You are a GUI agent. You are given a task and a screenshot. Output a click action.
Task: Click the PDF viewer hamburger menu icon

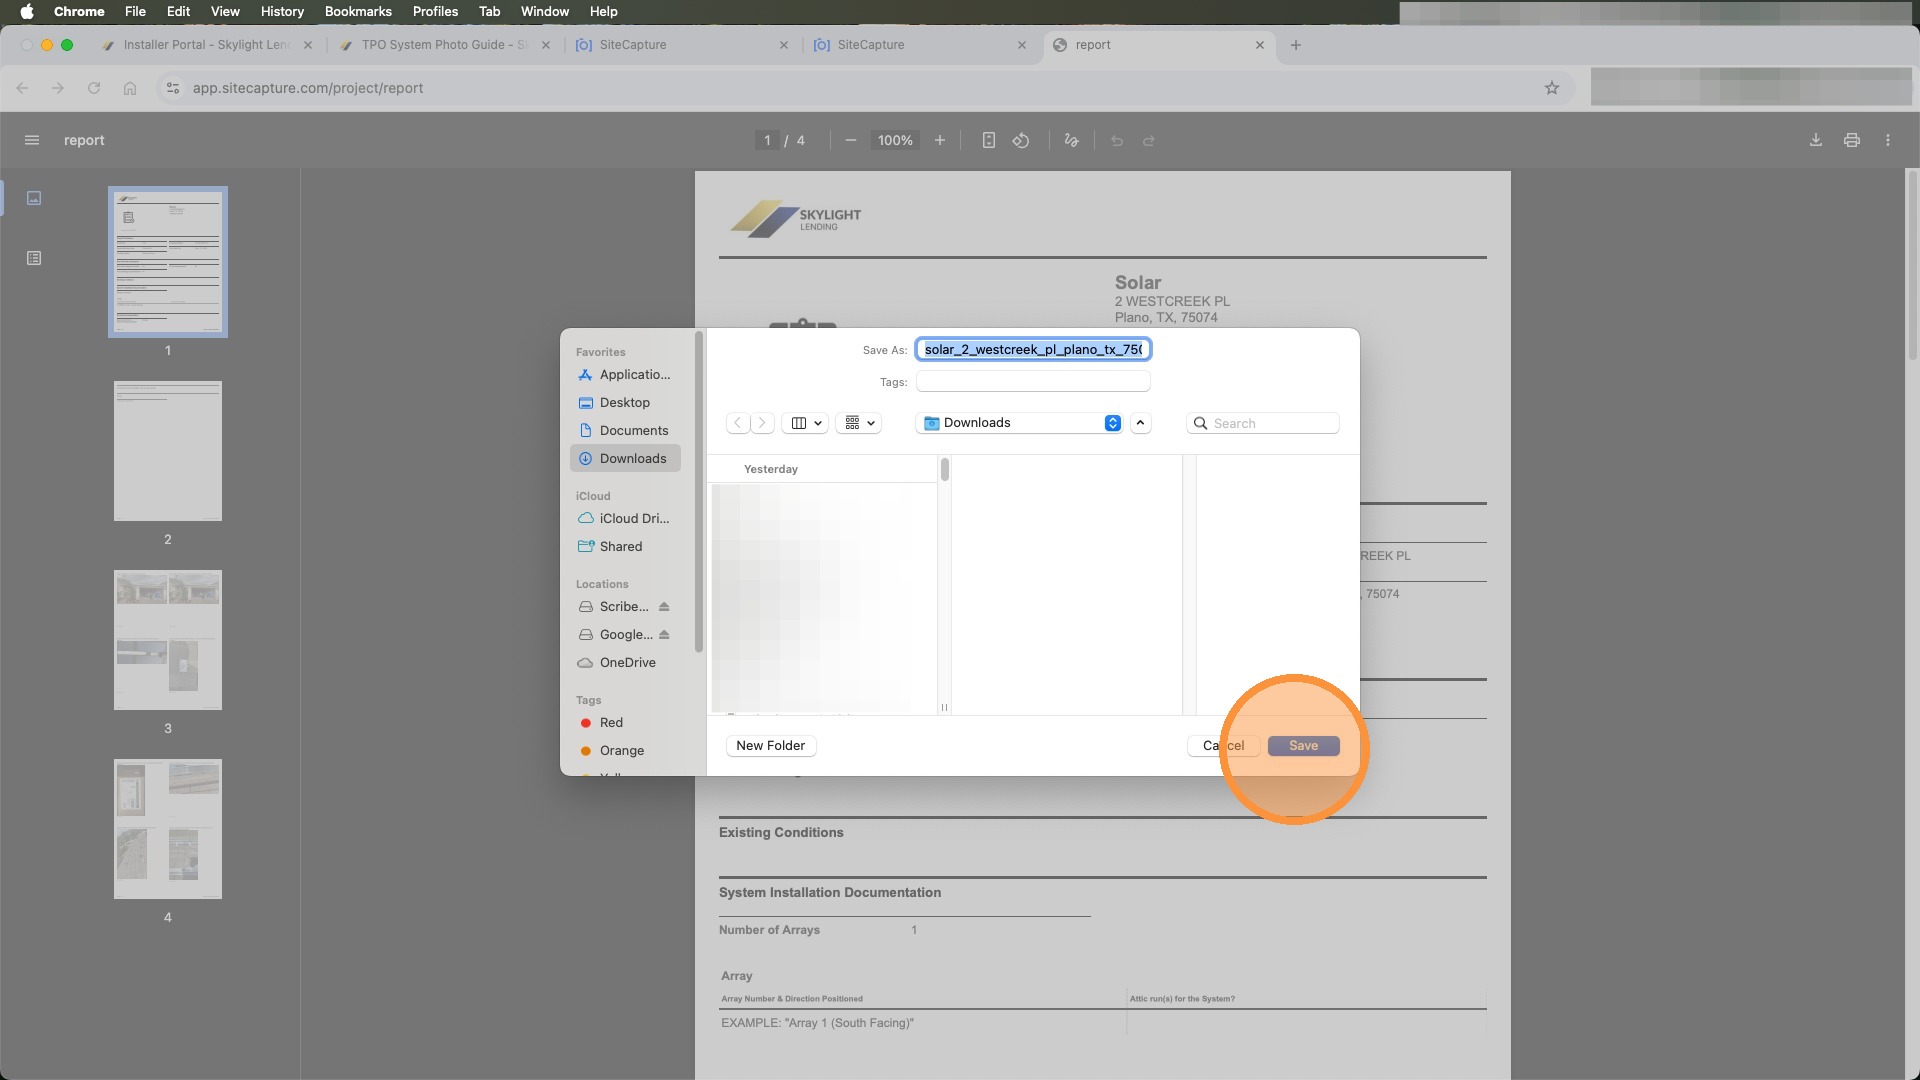point(32,140)
